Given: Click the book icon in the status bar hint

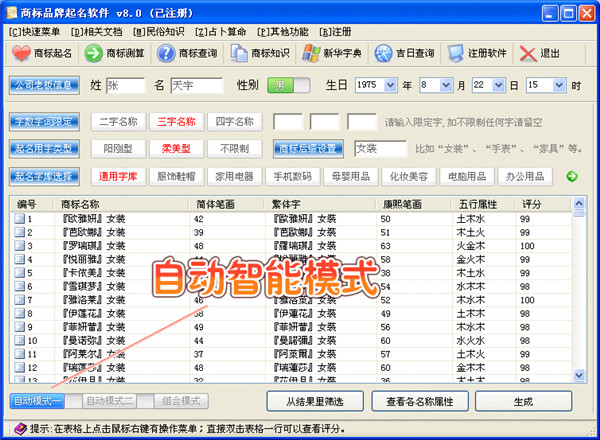Looking at the screenshot, I should [x=20, y=429].
